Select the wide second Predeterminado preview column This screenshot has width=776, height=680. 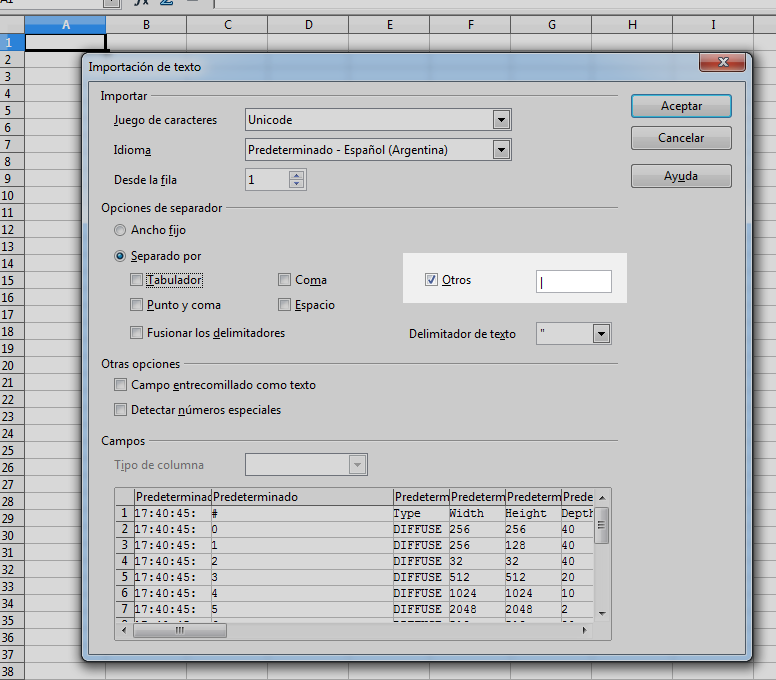(302, 497)
